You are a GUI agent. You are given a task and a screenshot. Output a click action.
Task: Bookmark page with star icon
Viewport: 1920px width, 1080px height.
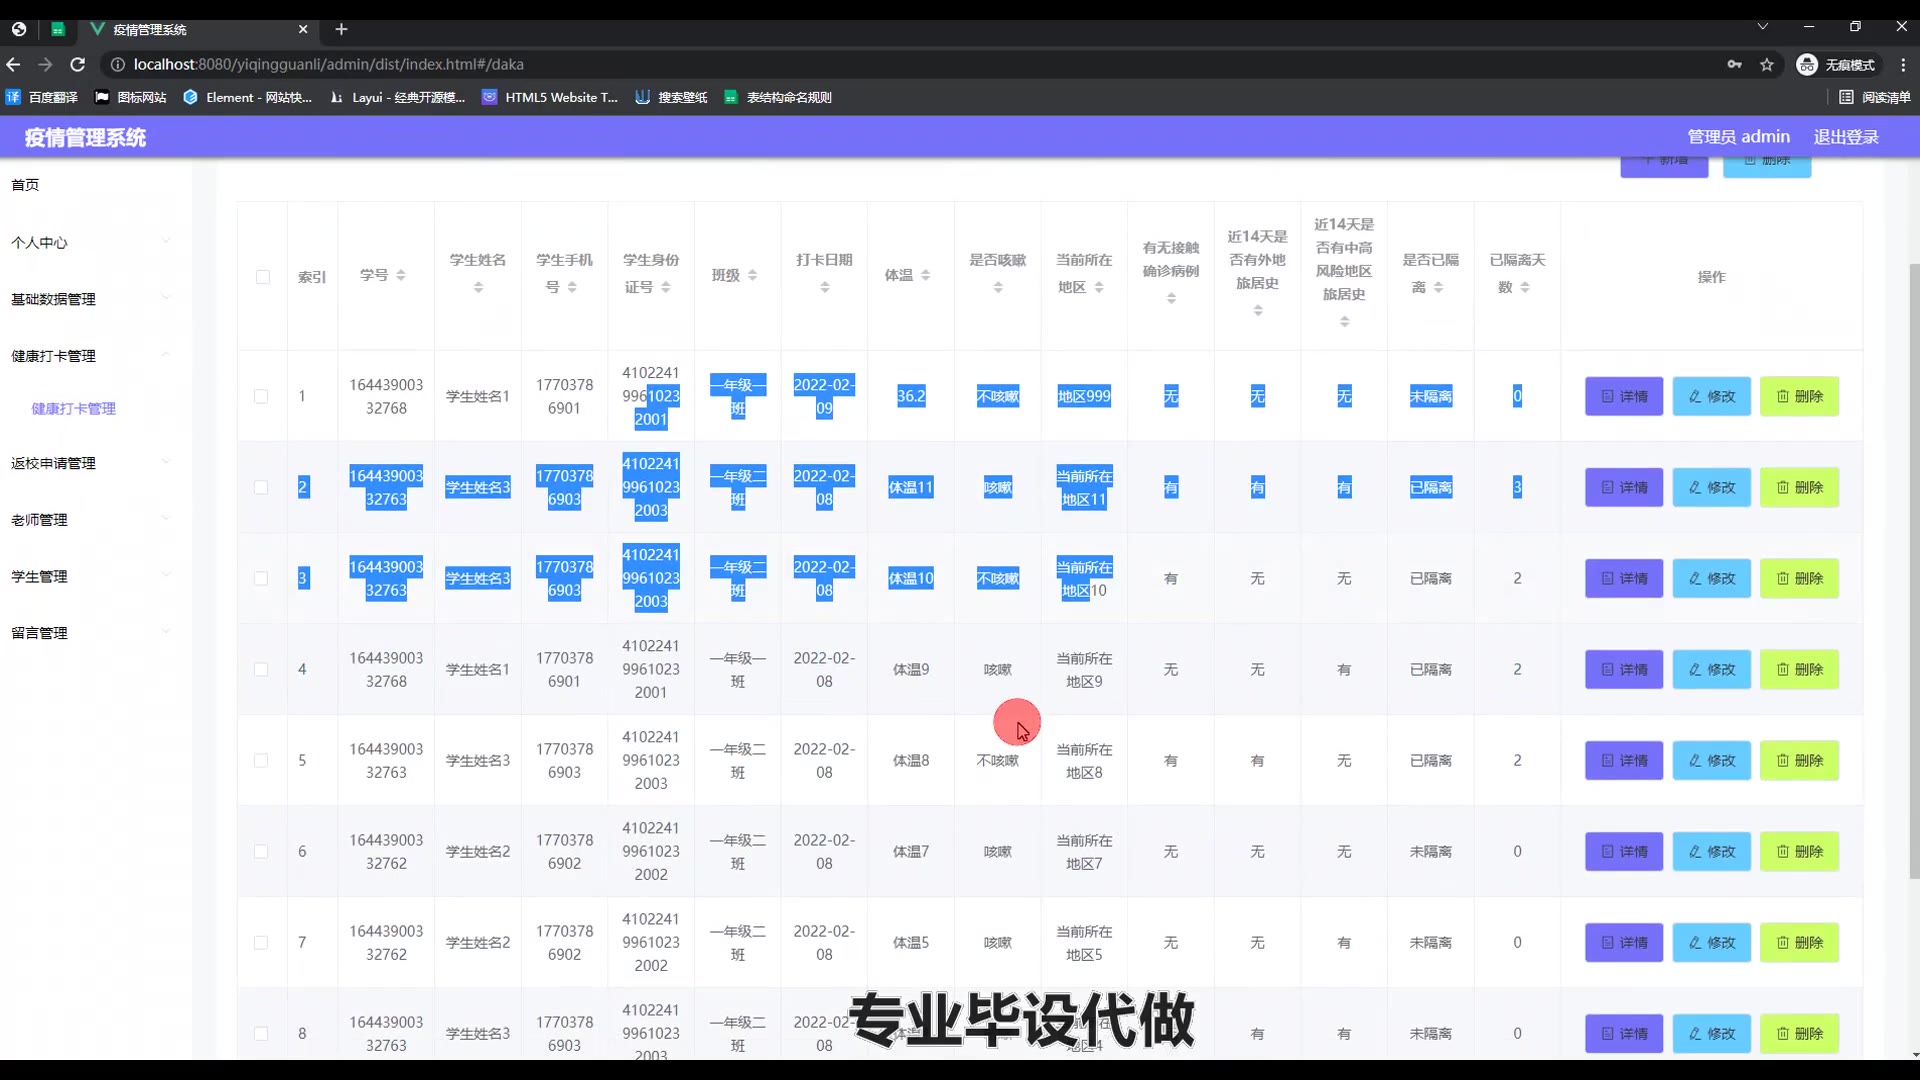coord(1767,64)
